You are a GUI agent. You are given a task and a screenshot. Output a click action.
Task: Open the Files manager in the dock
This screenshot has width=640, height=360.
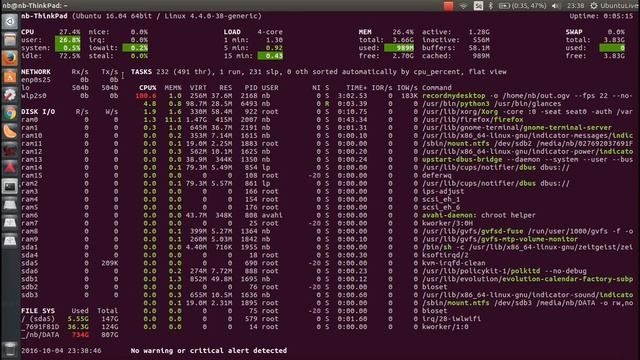click(10, 40)
